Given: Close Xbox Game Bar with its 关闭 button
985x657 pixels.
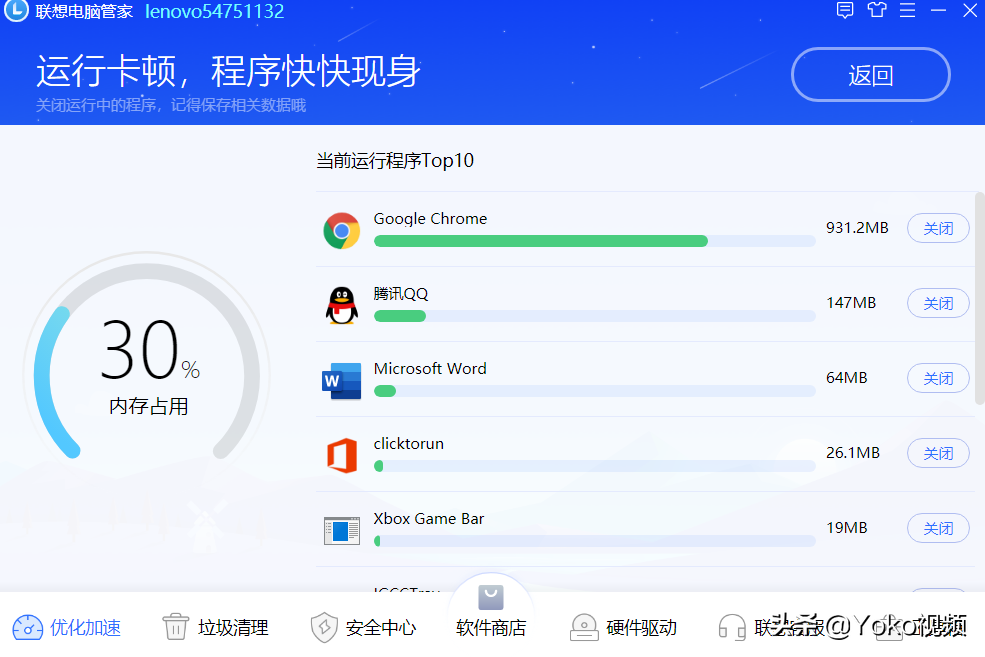Looking at the screenshot, I should click(938, 528).
